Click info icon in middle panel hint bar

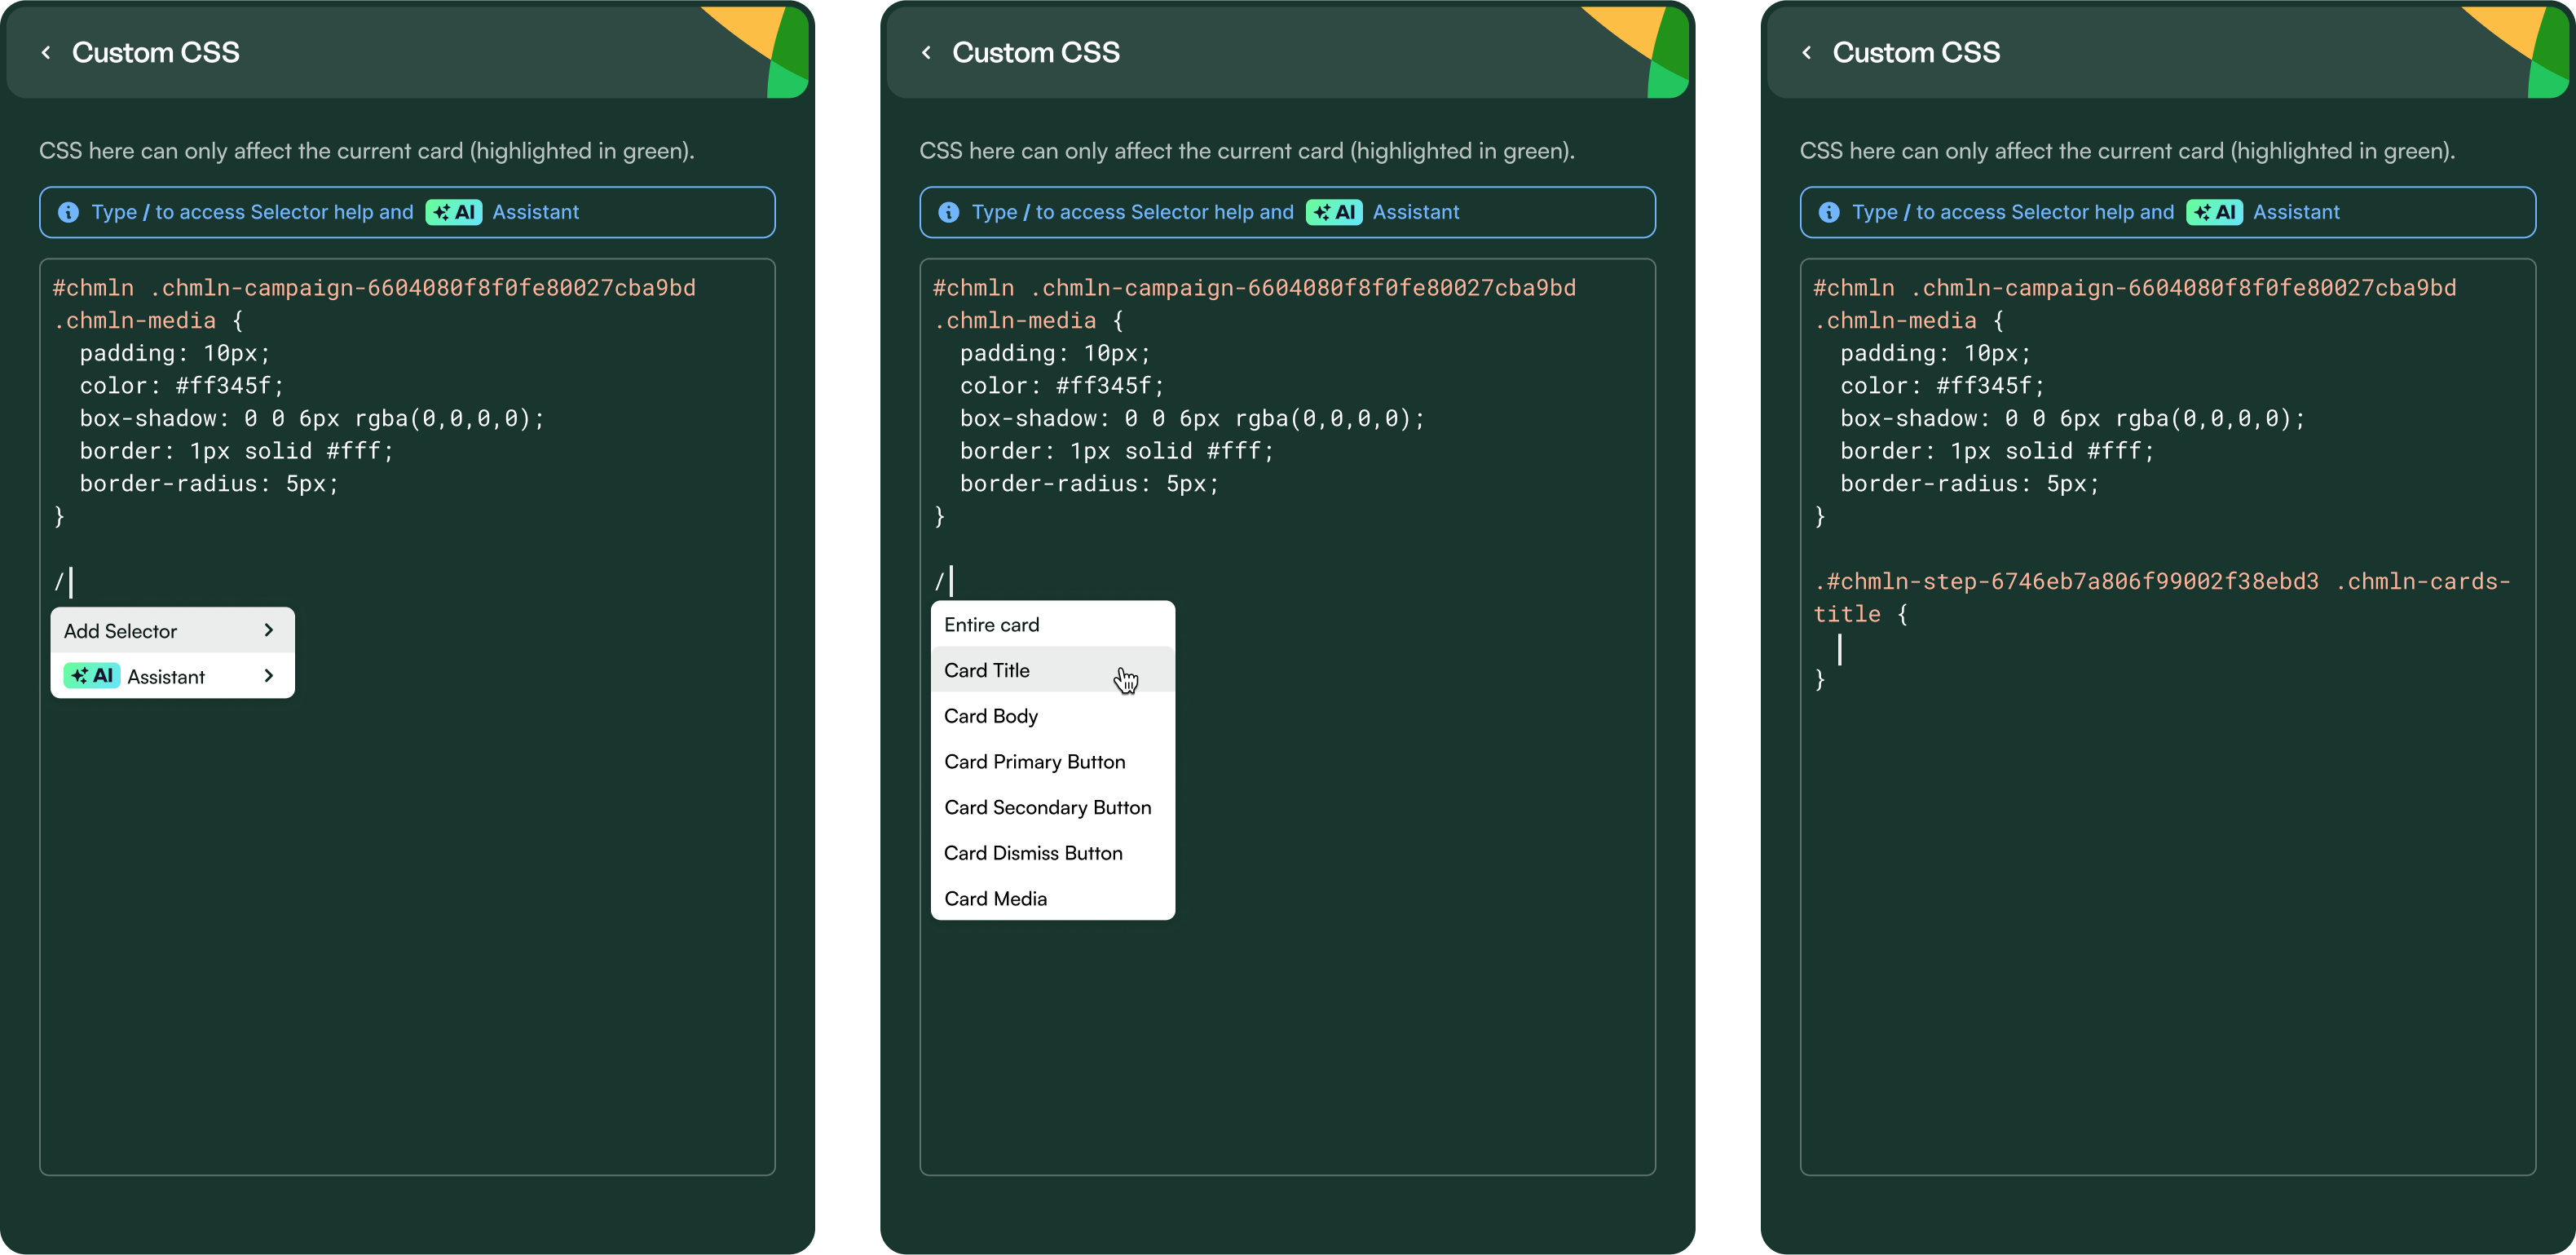coord(948,212)
